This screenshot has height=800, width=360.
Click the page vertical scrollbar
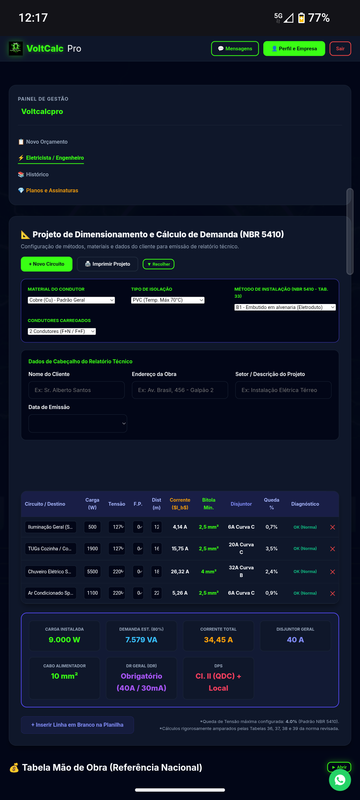(349, 232)
